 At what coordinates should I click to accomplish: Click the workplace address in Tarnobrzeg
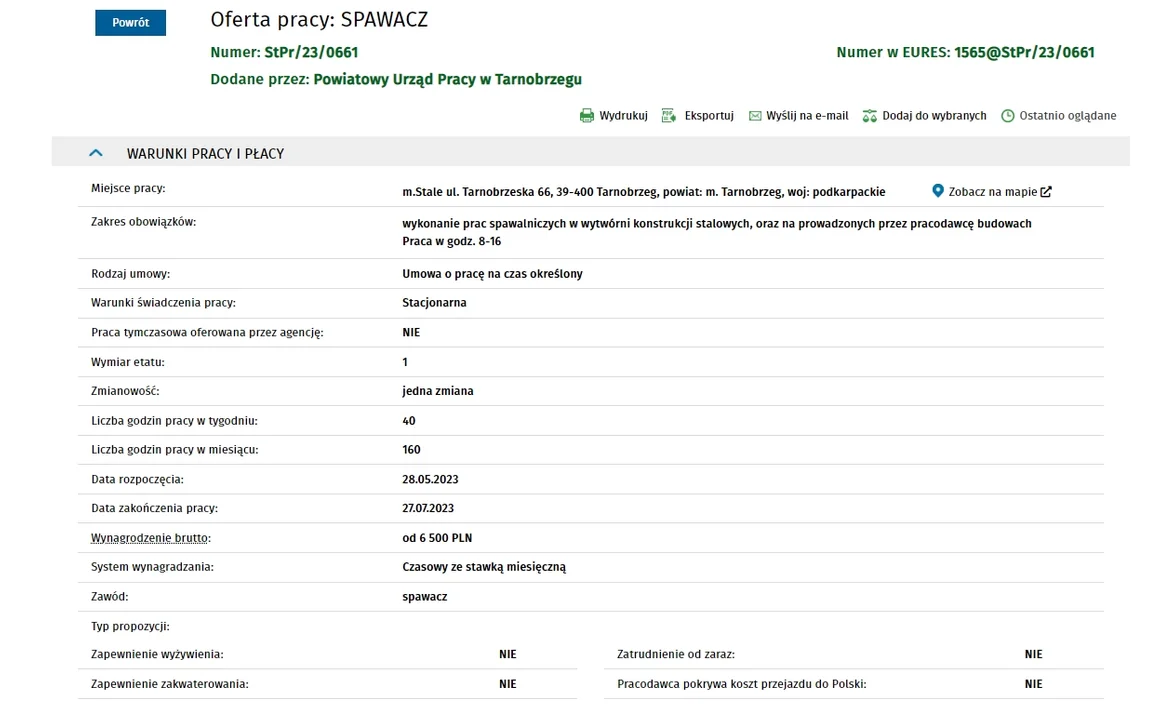[x=644, y=192]
